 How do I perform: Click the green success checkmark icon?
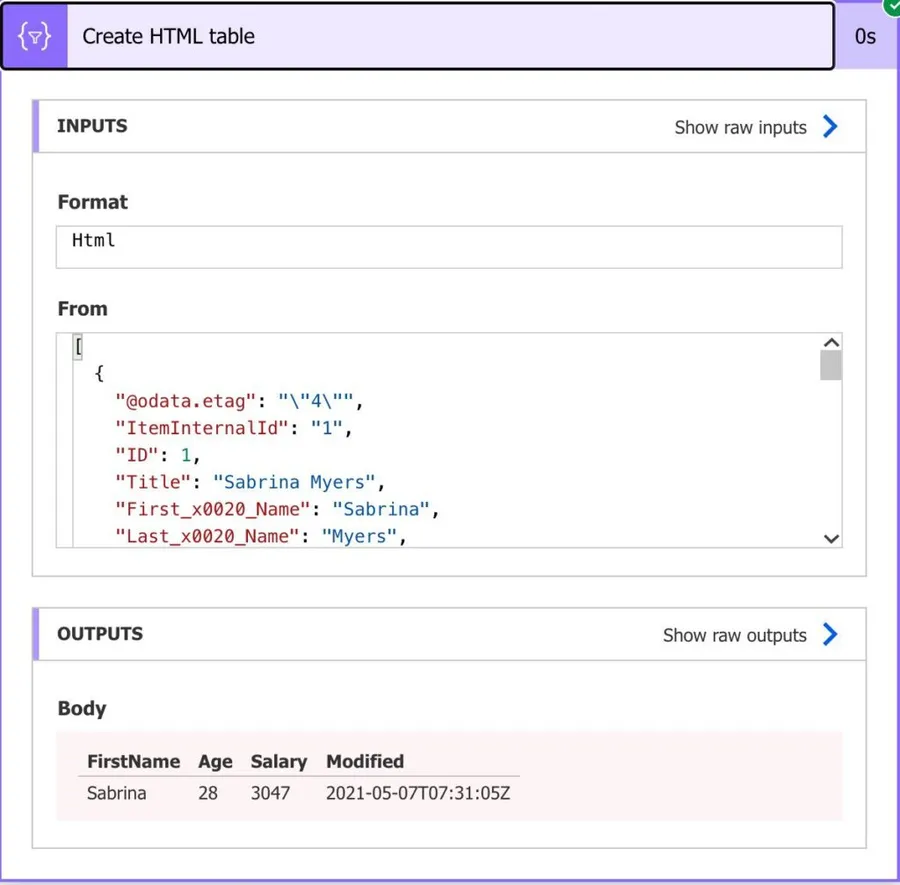890,6
